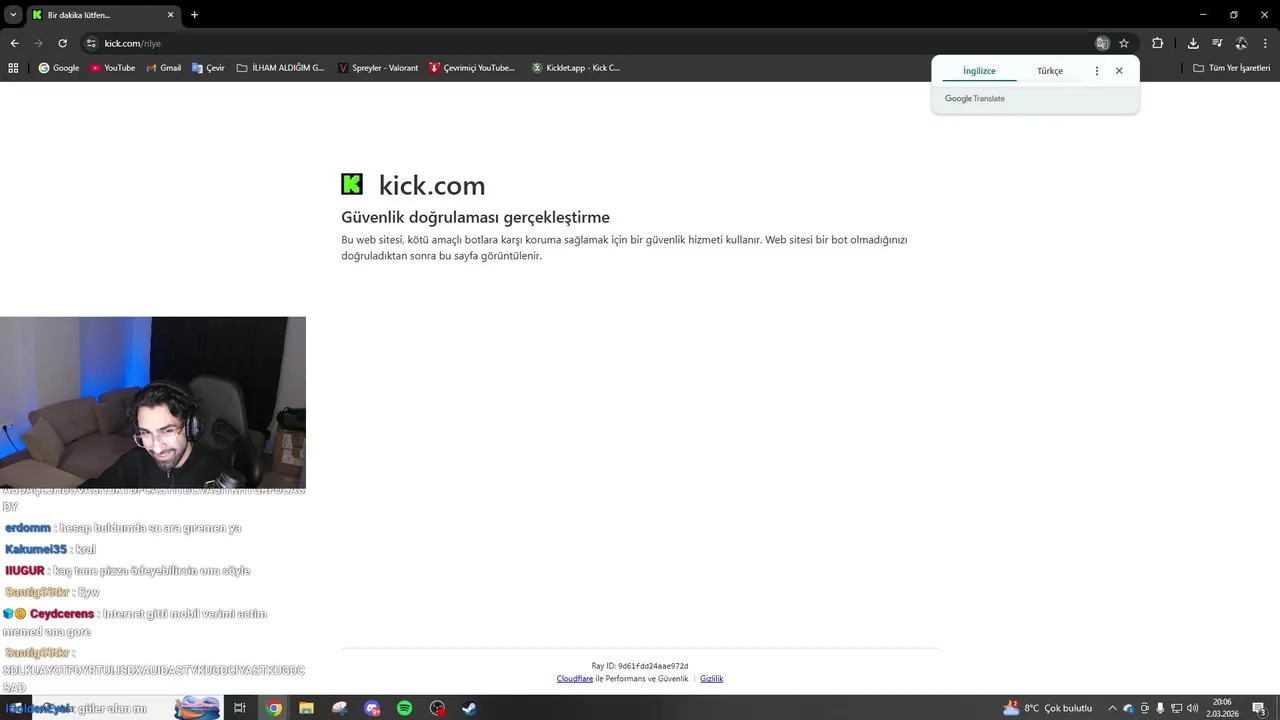Open a new browser tab
1280x720 pixels.
[x=194, y=15]
